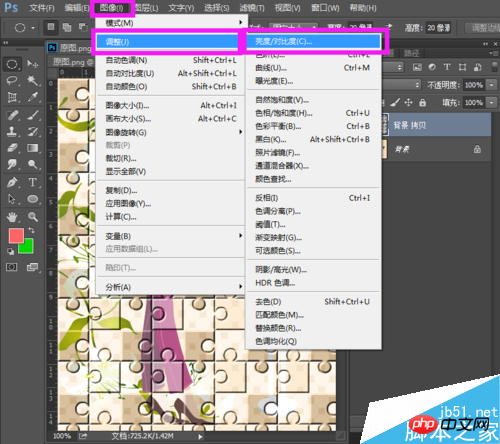Click the foreground color swatch

pos(16,235)
